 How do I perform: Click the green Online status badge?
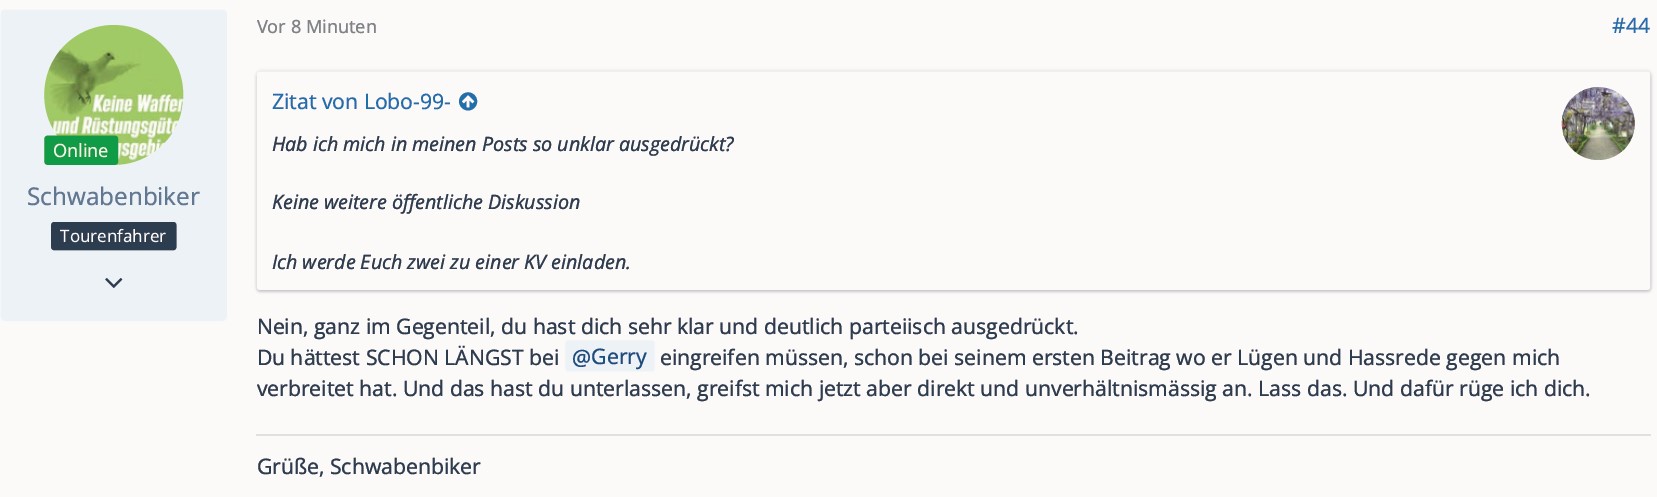(x=80, y=151)
